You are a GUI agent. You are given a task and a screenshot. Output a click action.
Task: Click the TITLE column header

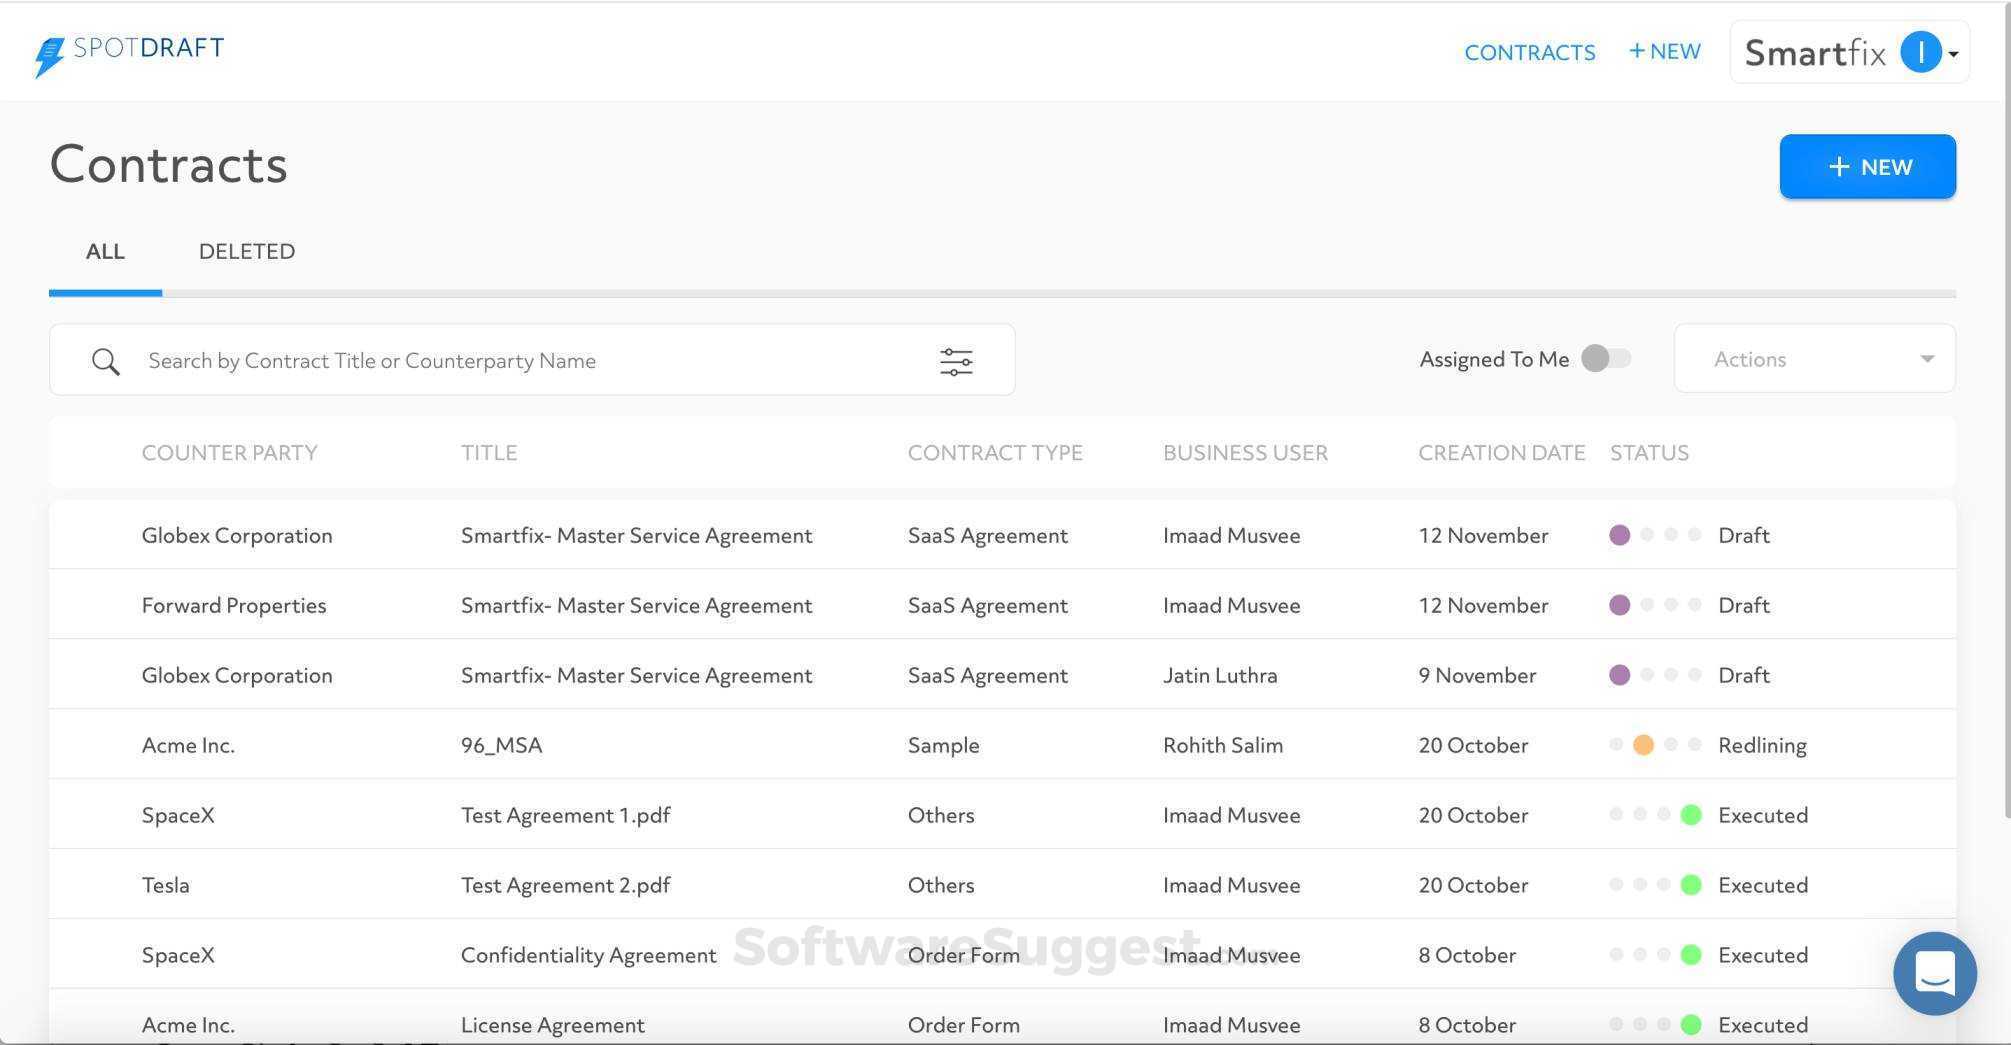pos(489,452)
